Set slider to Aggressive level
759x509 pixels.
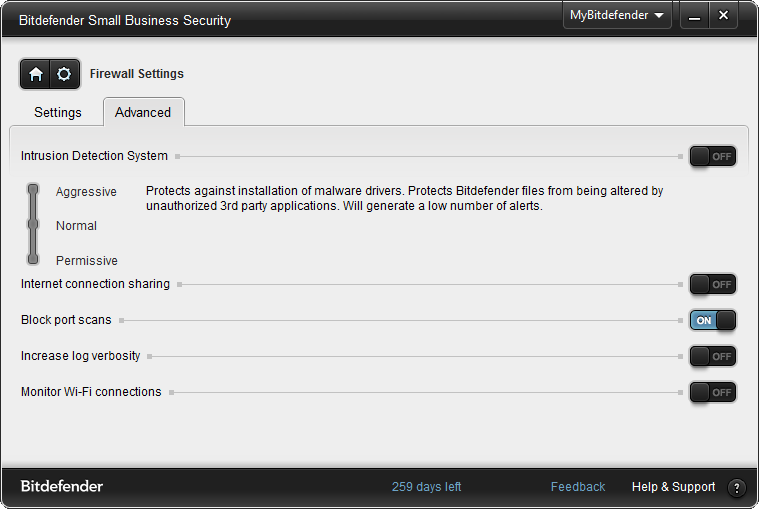tap(33, 189)
